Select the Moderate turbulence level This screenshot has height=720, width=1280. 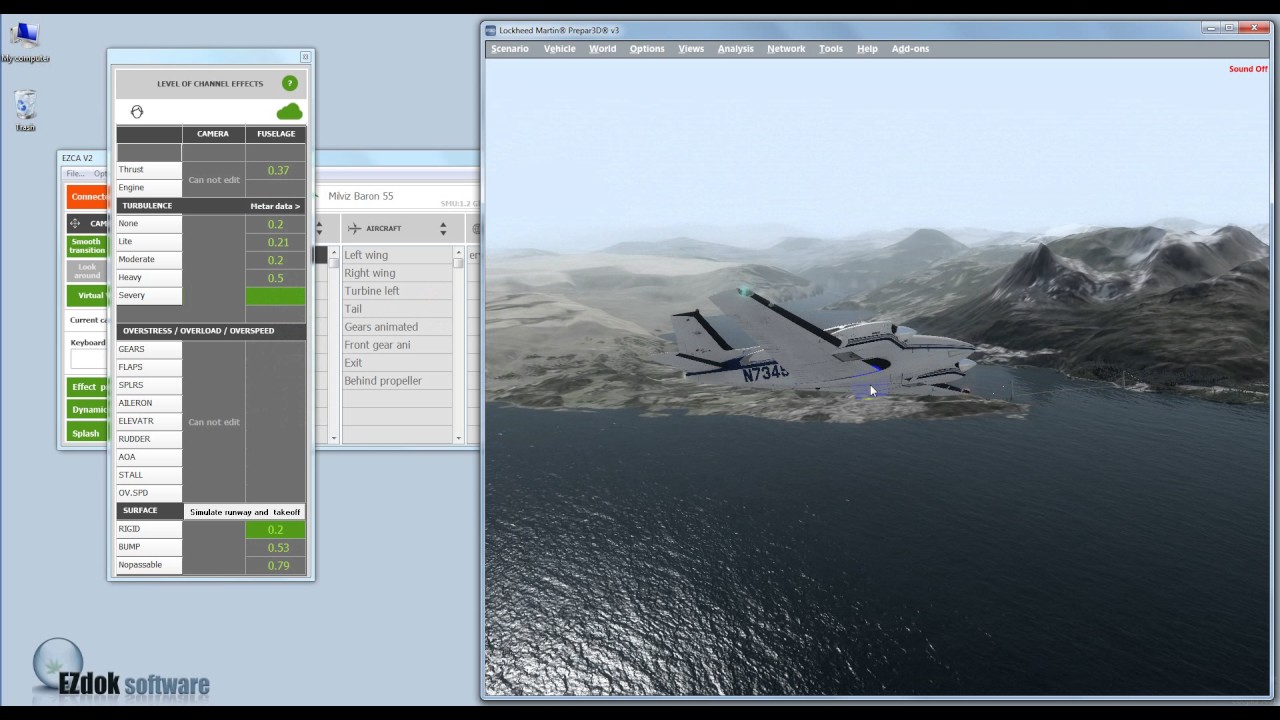tap(149, 260)
